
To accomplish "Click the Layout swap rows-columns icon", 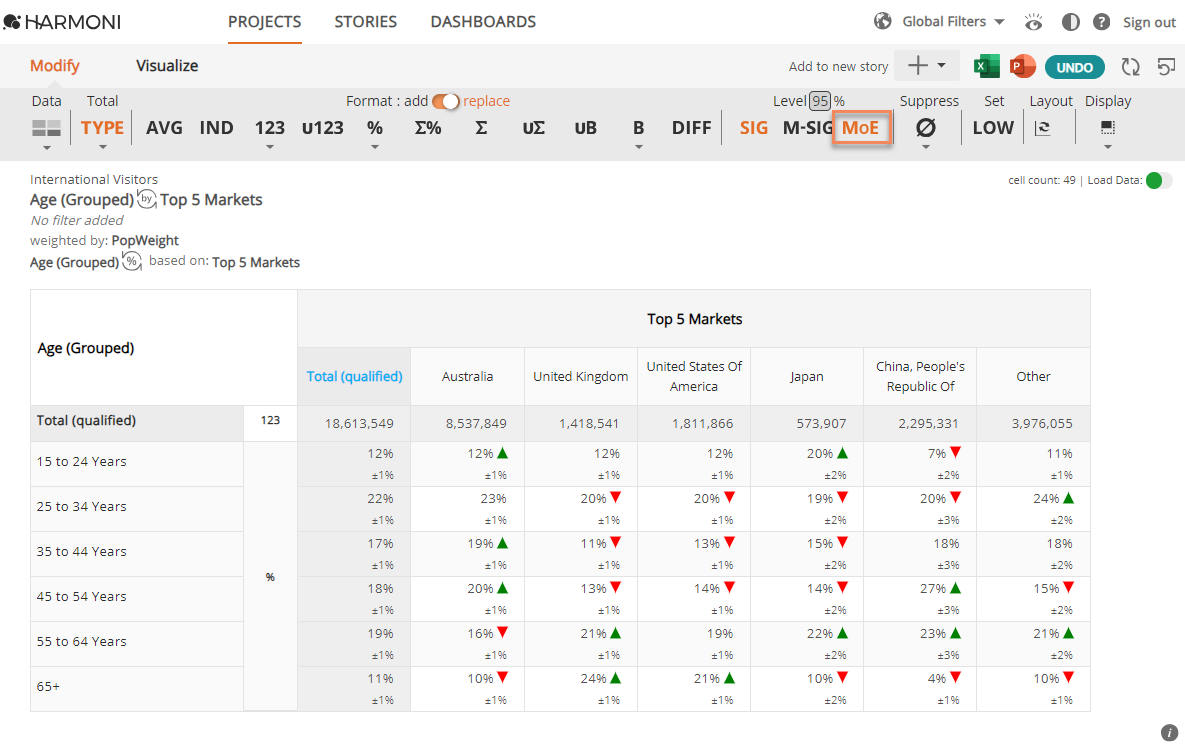I will [x=1043, y=129].
